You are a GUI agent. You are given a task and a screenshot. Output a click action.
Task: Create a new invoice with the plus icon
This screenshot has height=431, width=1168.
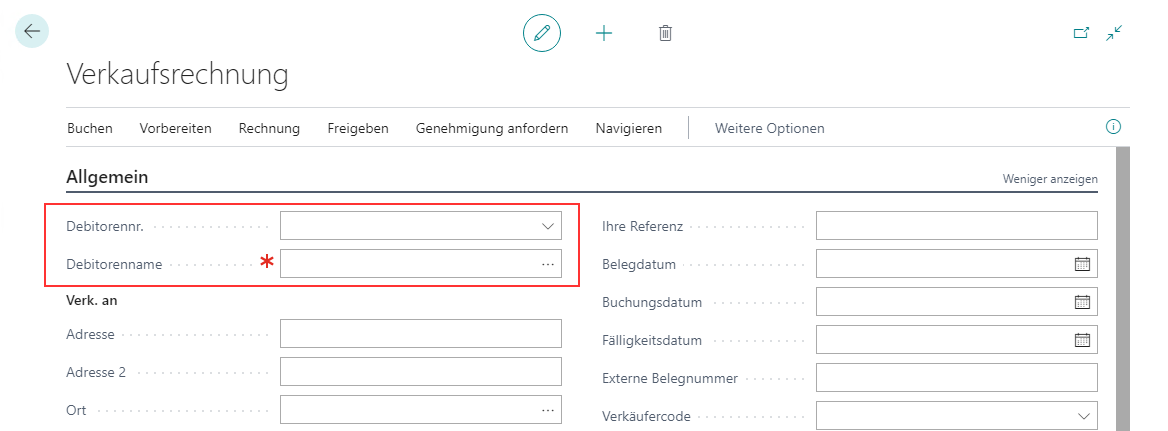pyautogui.click(x=603, y=33)
